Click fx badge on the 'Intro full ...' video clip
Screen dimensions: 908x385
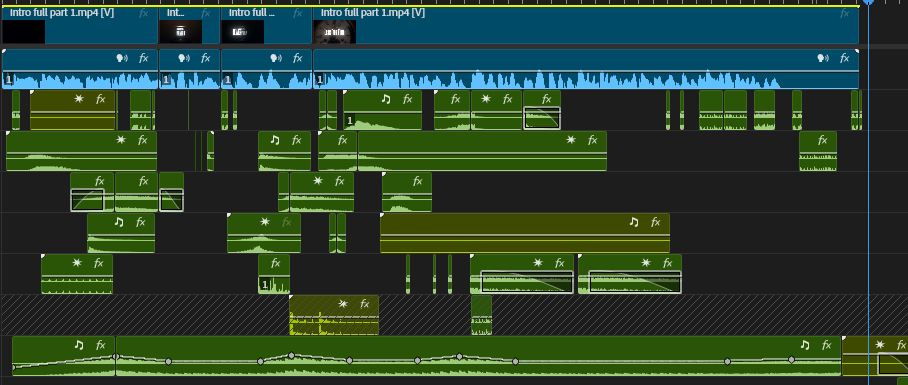pyautogui.click(x=298, y=13)
